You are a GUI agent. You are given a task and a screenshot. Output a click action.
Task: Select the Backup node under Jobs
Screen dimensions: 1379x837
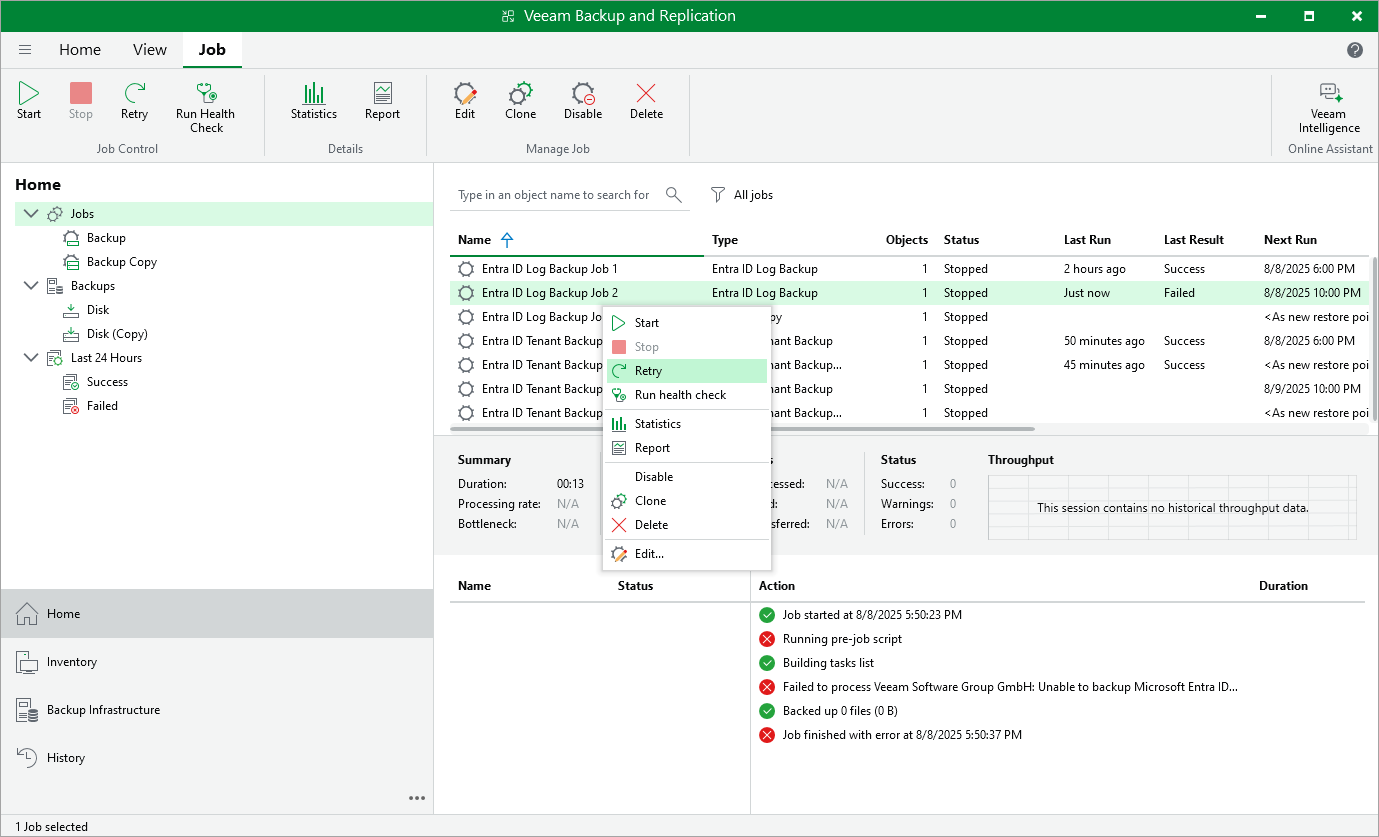pyautogui.click(x=106, y=238)
